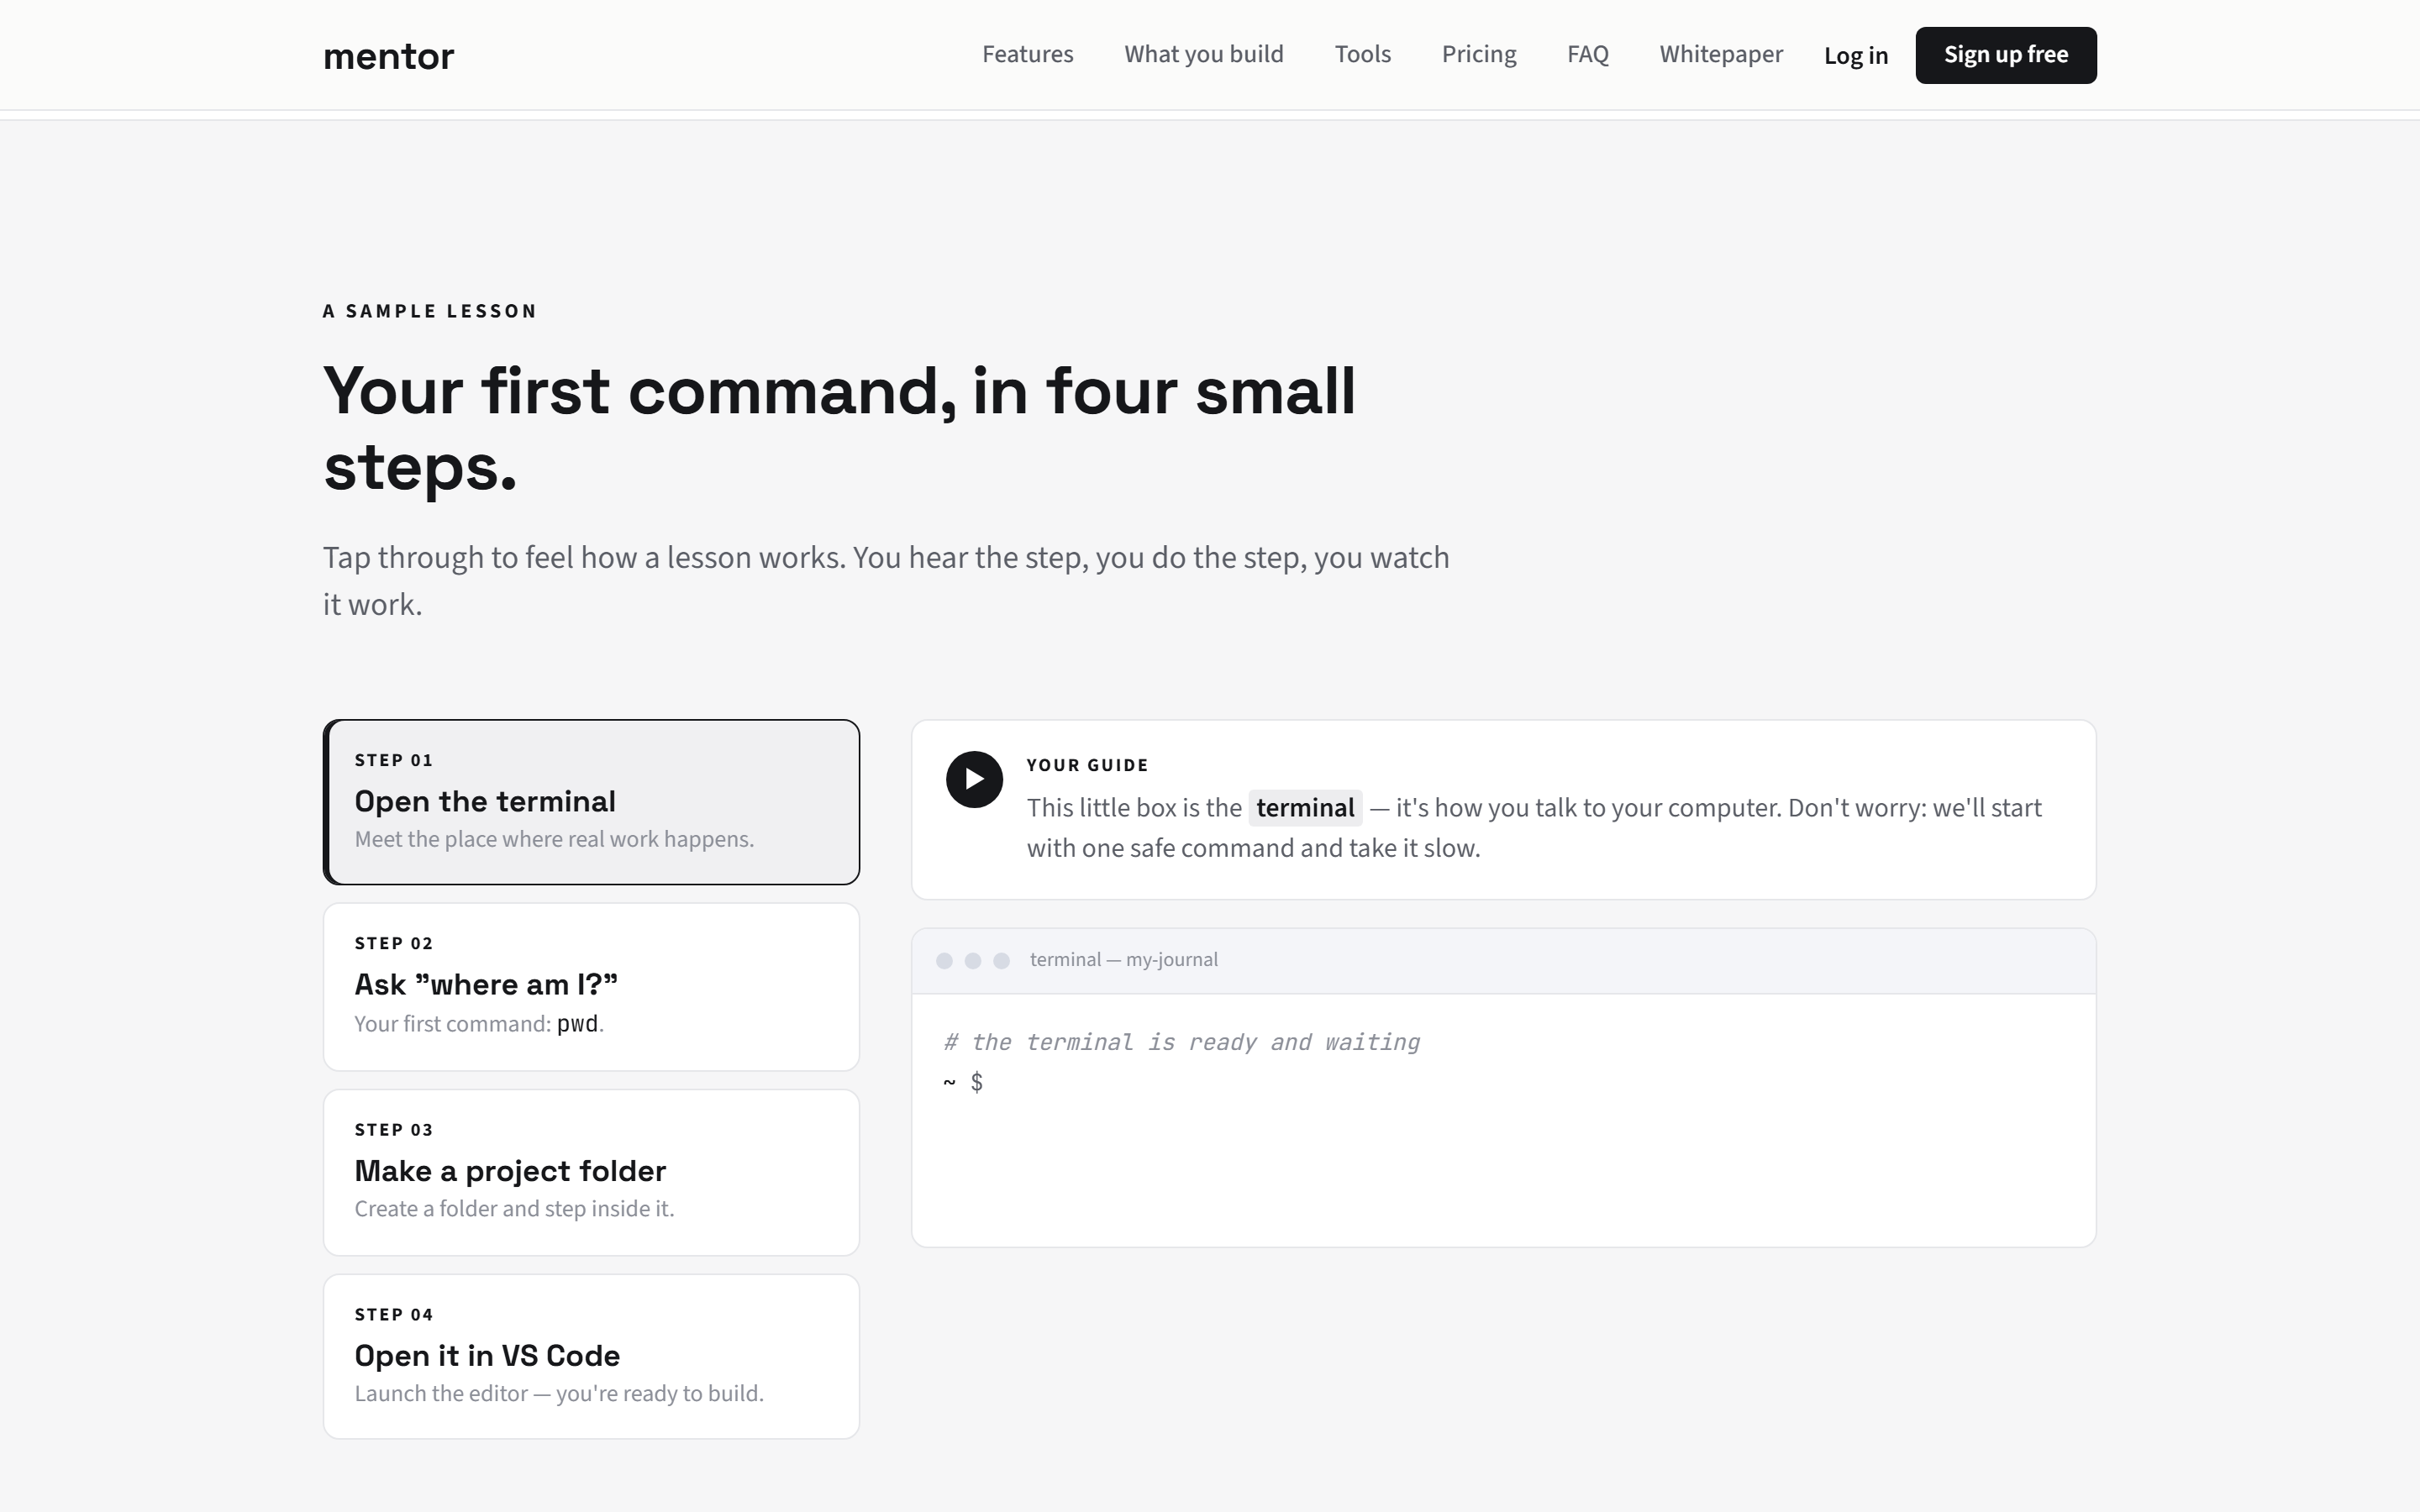Click the terminal prompt line

click(x=963, y=1082)
